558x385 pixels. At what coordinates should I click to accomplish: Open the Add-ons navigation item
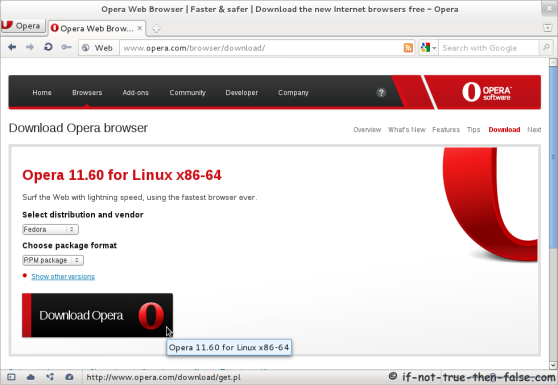pyautogui.click(x=136, y=93)
